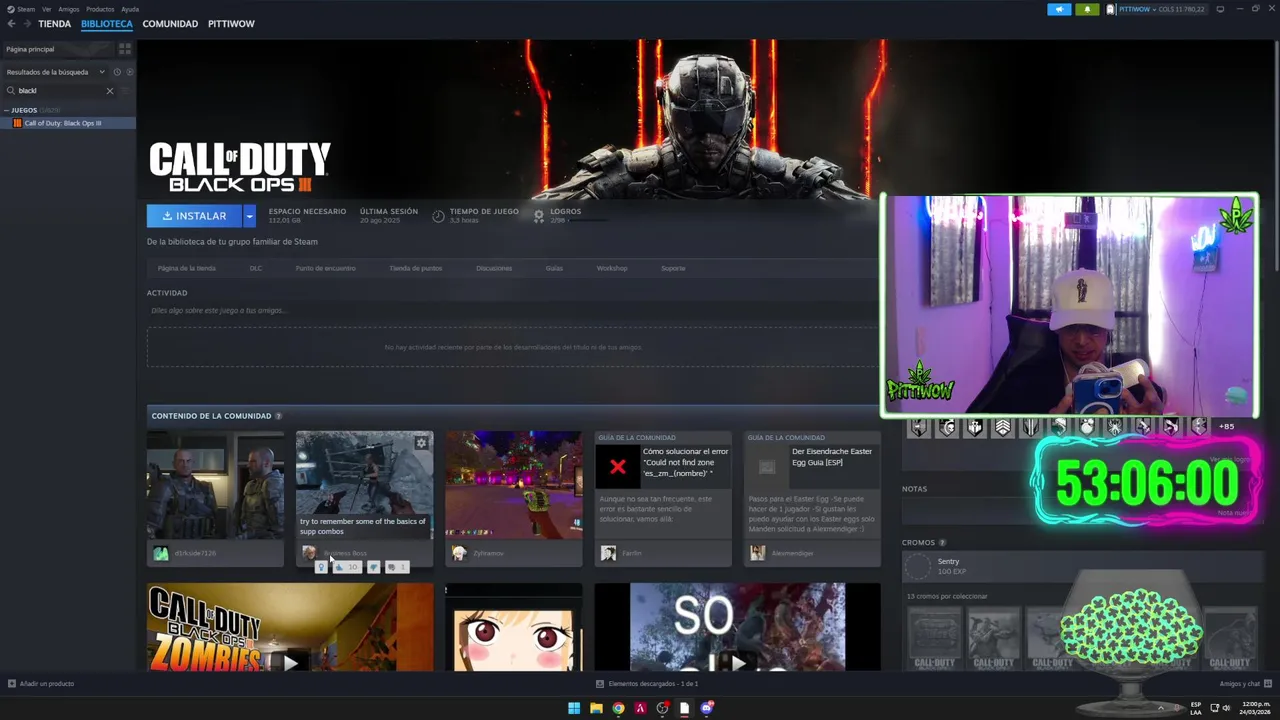Image resolution: width=1280 pixels, height=720 pixels.
Task: Open the Windows Start menu
Action: click(x=574, y=708)
